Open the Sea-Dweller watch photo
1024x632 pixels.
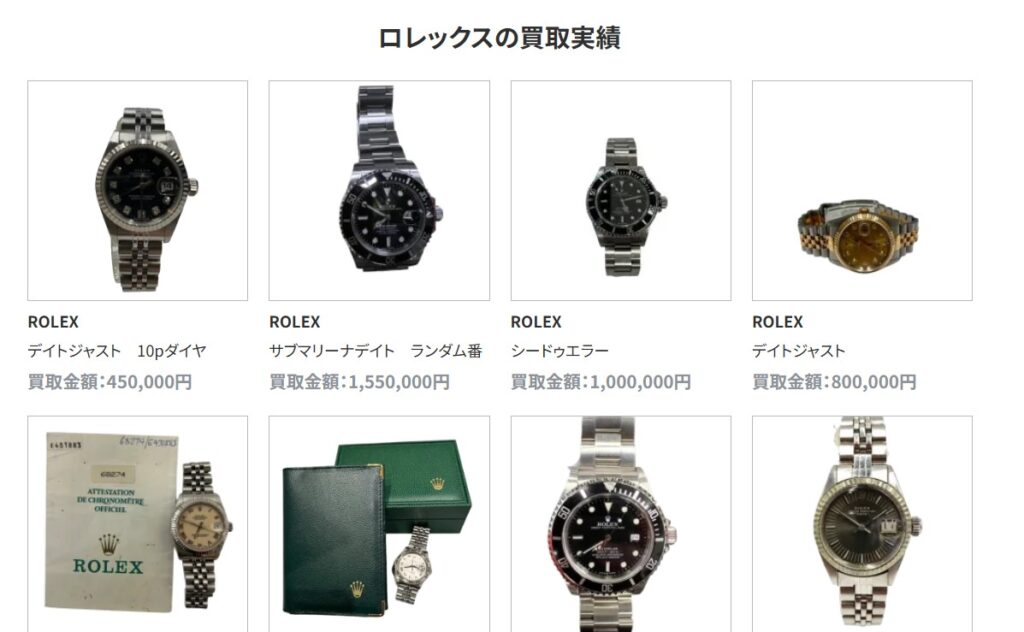click(x=620, y=191)
